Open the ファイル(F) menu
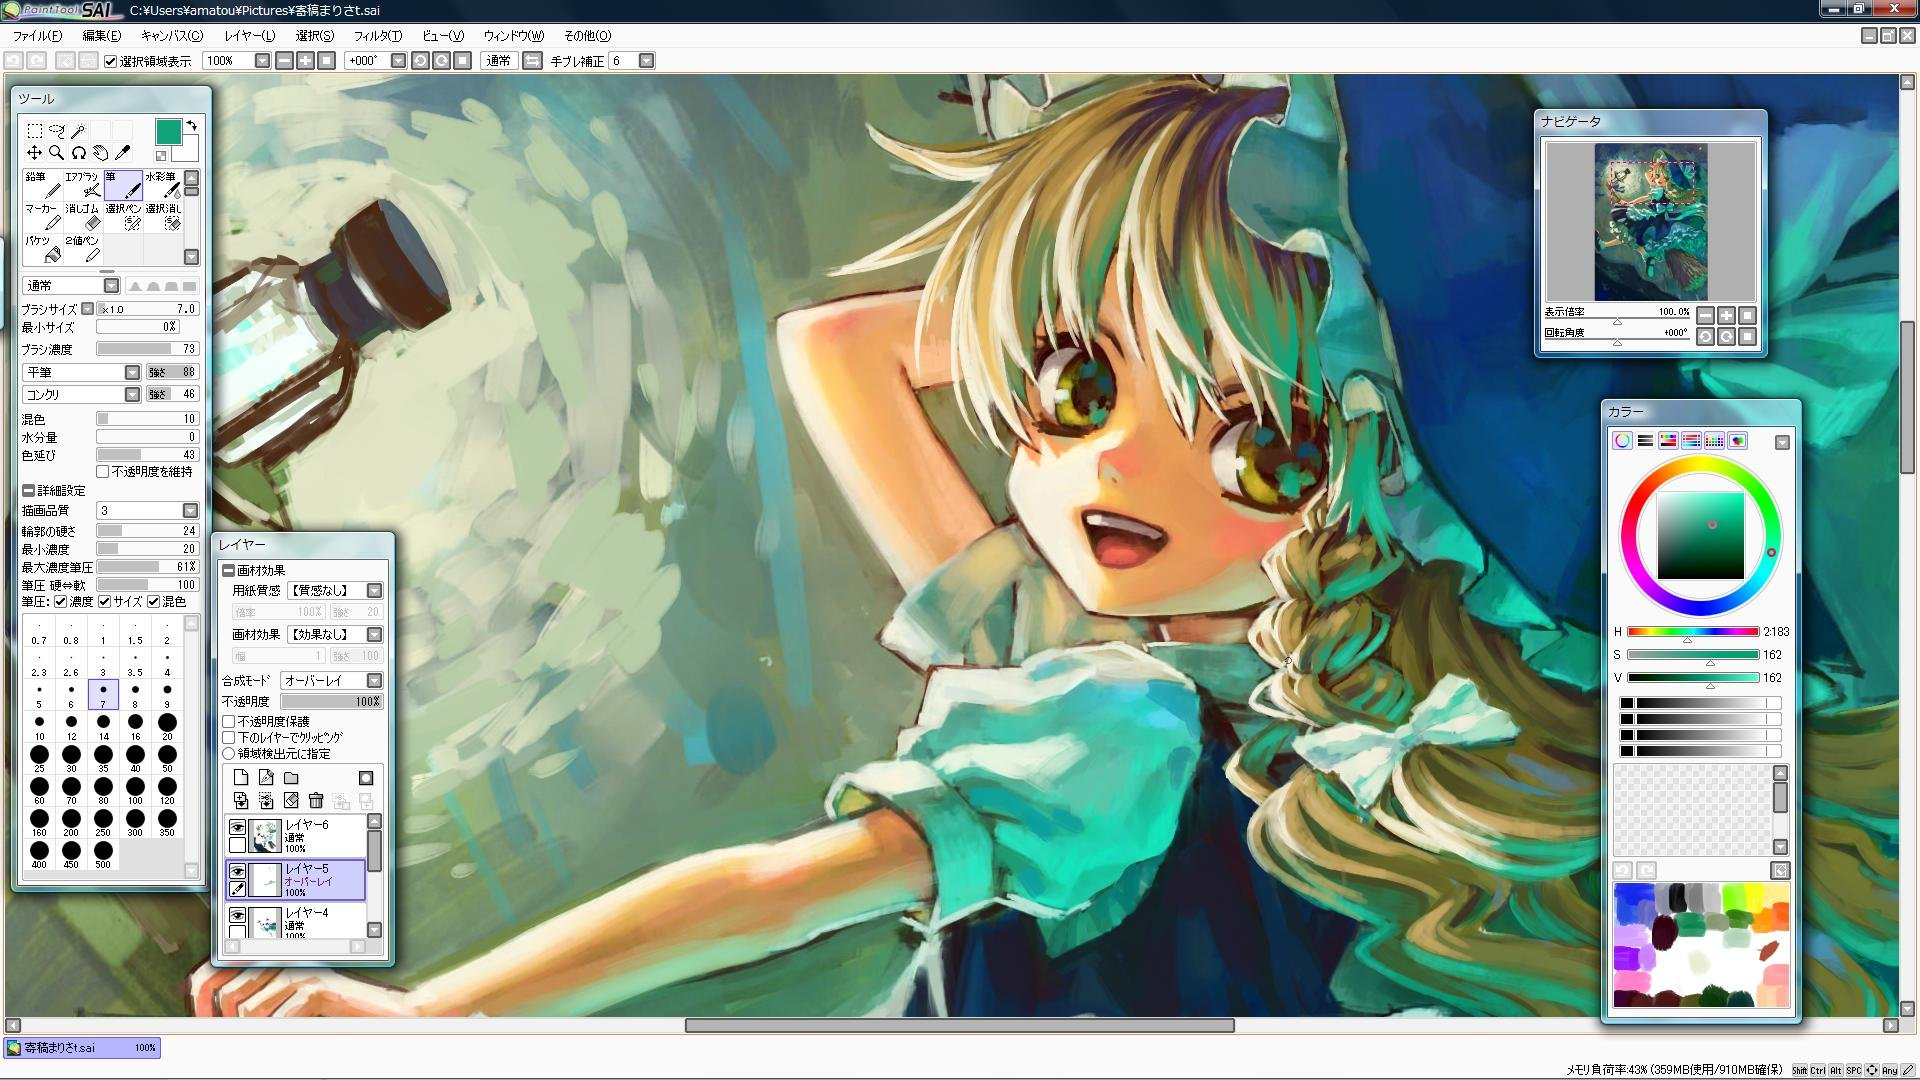This screenshot has width=1920, height=1080. (37, 35)
